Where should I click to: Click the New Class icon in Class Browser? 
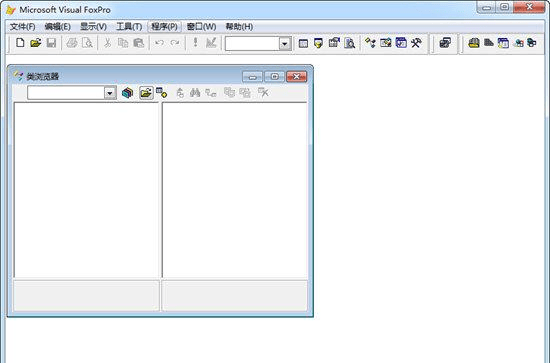tap(211, 93)
